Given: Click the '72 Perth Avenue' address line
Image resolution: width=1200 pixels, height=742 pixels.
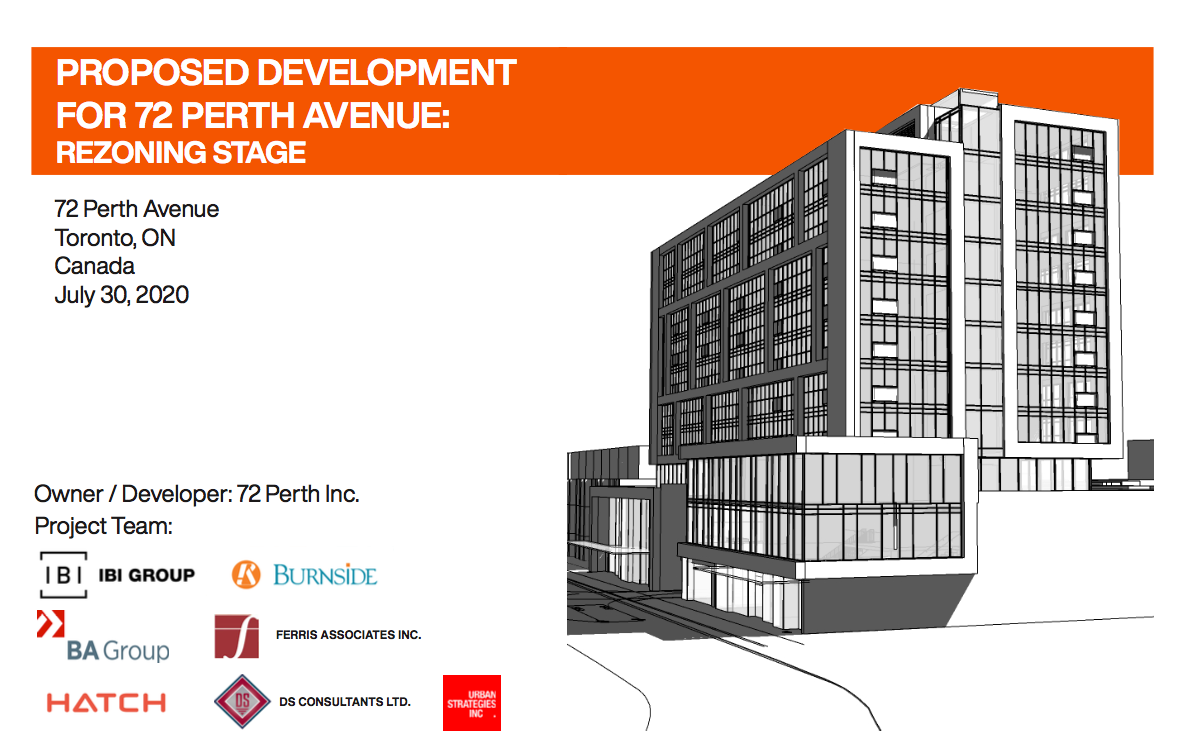Looking at the screenshot, I should pyautogui.click(x=137, y=210).
